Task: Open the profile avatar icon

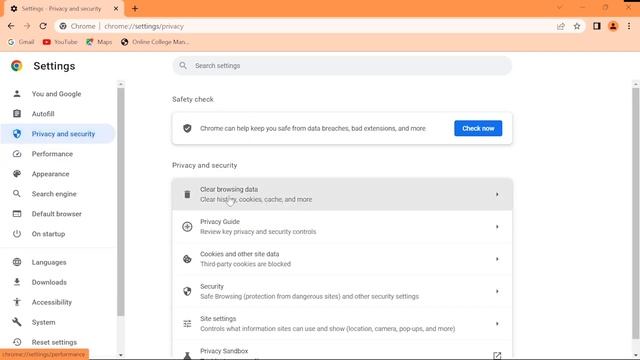Action: coord(613,26)
